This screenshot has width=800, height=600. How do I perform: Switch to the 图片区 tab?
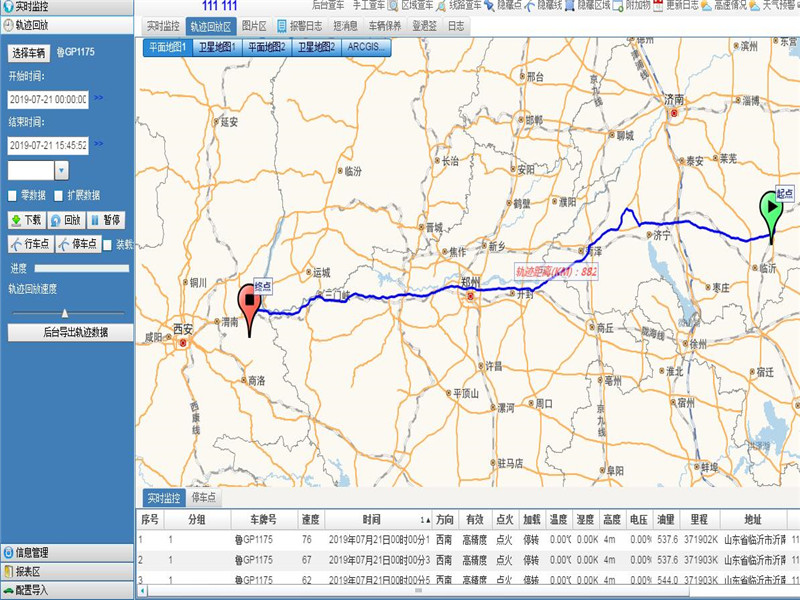pyautogui.click(x=255, y=26)
